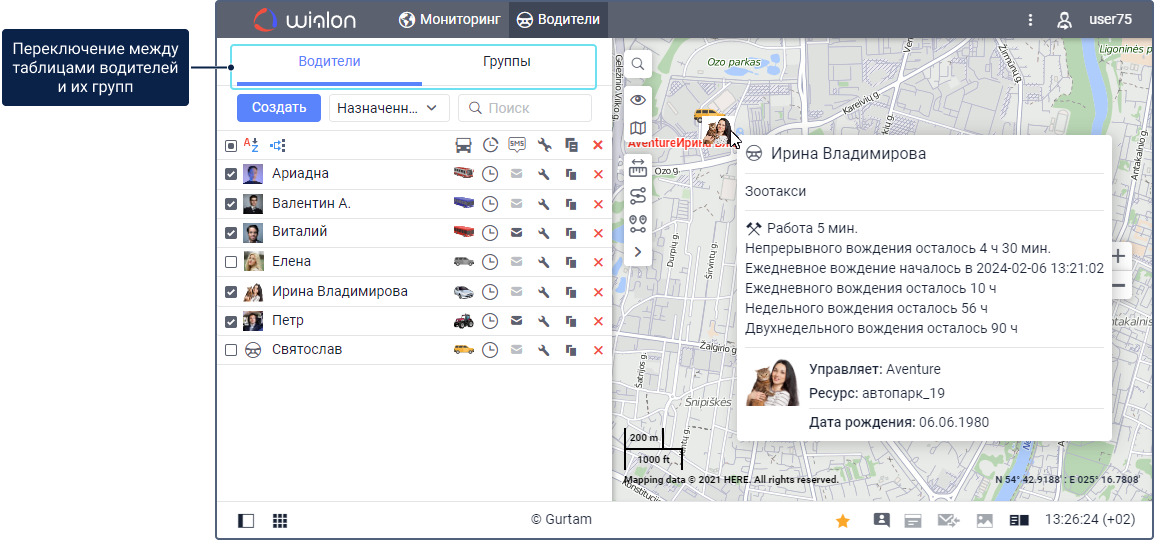Open the Назначенные filter dropdown
The width and height of the screenshot is (1154, 540).
point(388,108)
